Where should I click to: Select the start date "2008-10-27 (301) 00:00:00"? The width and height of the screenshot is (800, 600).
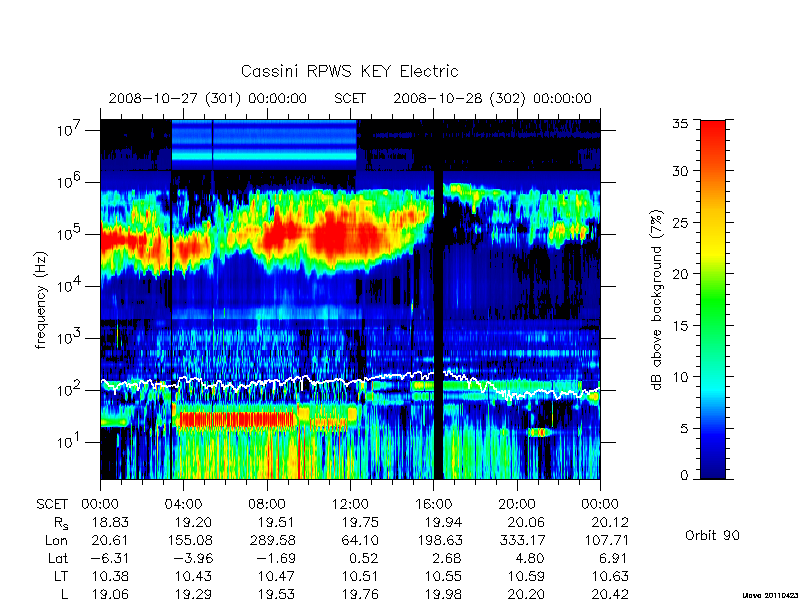208,98
